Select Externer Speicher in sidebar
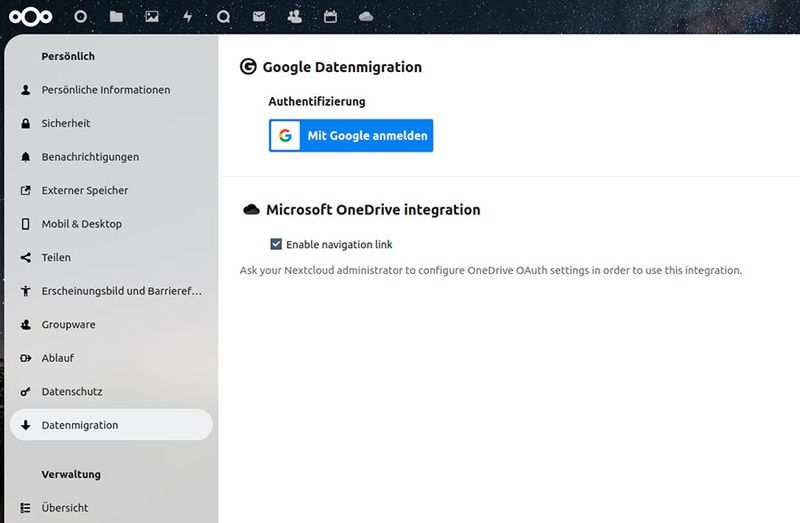Screen dimensions: 800x523 pyautogui.click(x=111, y=190)
